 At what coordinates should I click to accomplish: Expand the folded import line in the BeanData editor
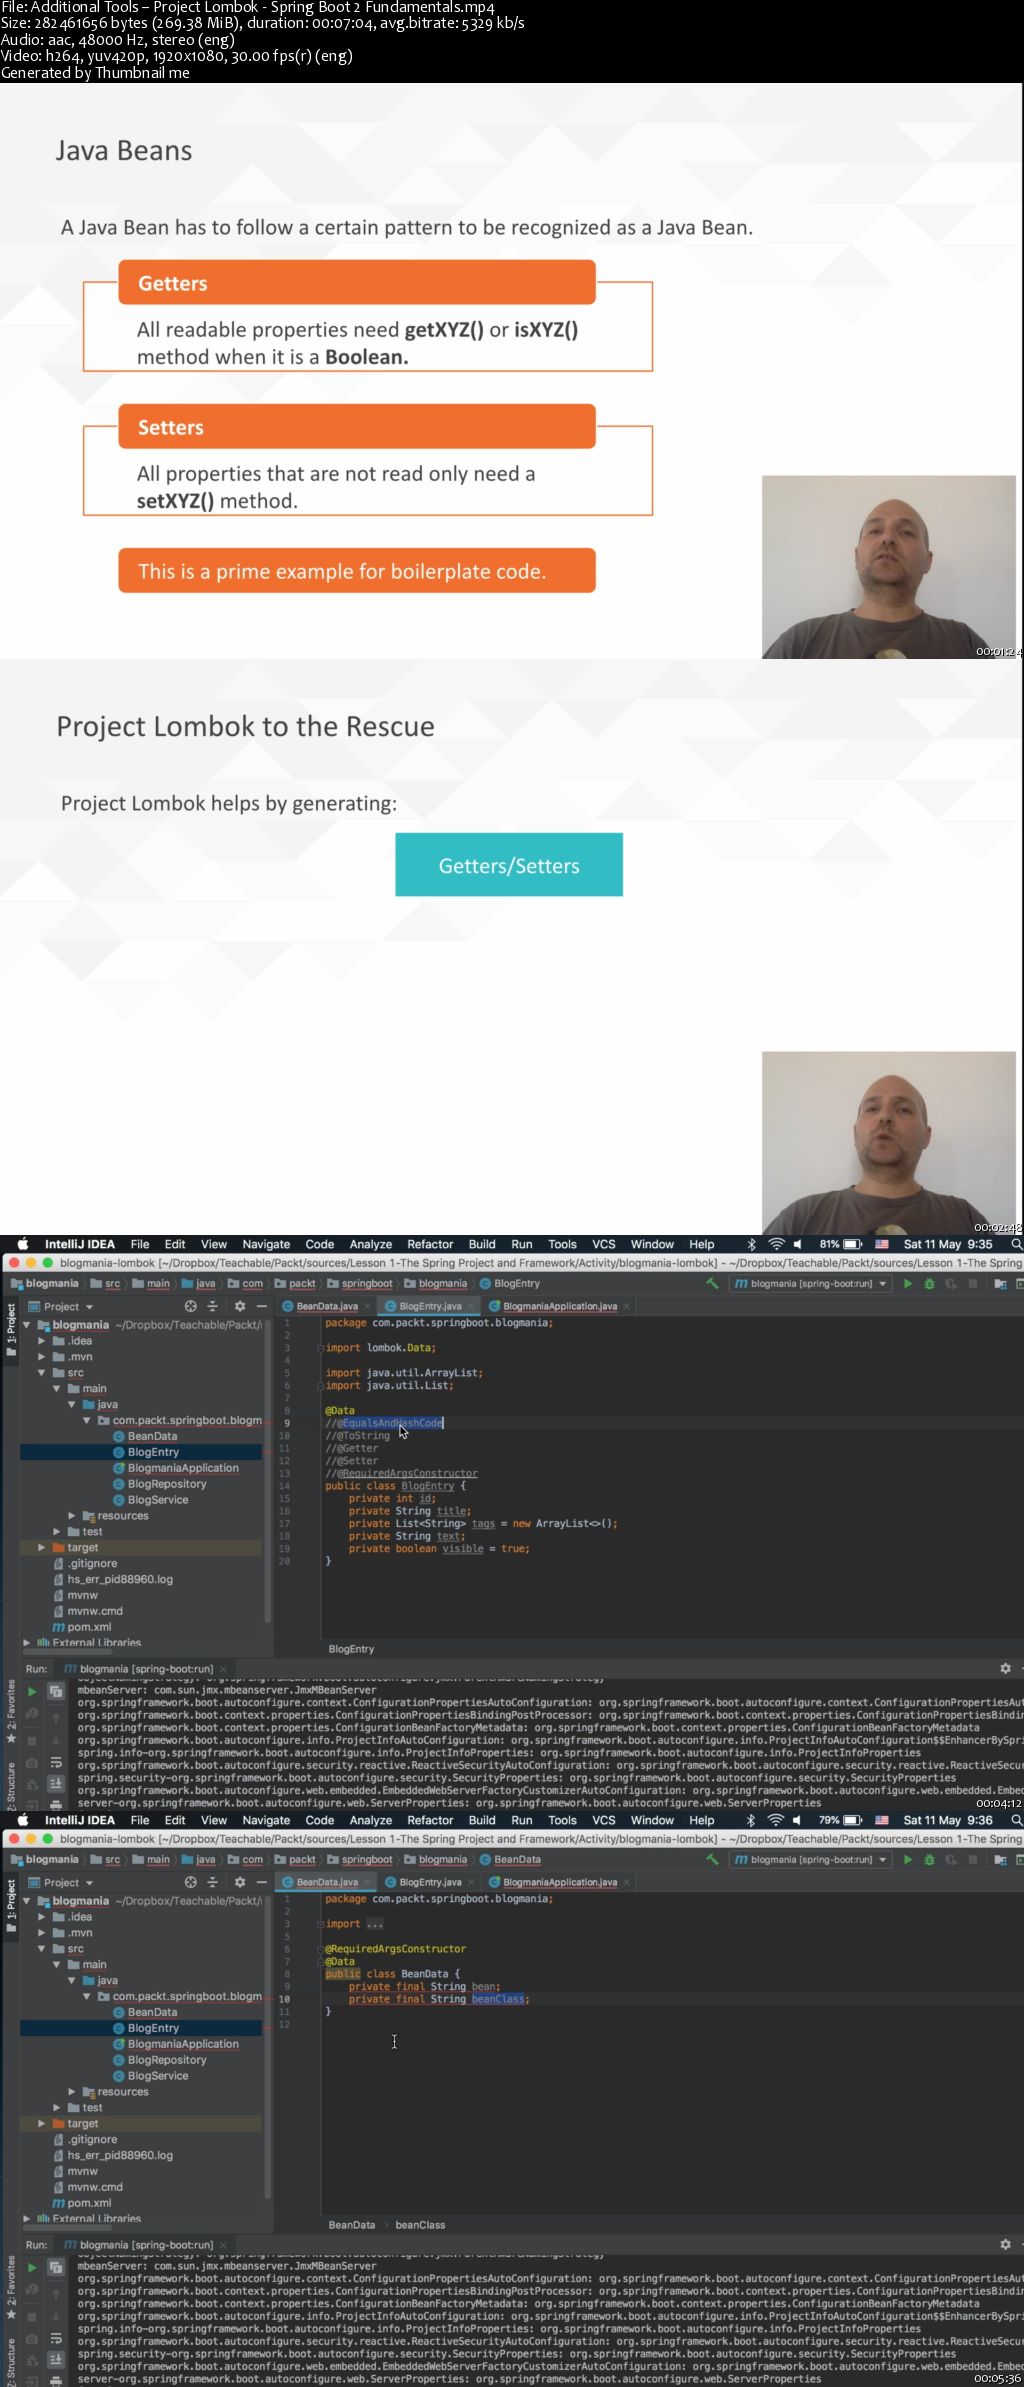click(374, 1924)
